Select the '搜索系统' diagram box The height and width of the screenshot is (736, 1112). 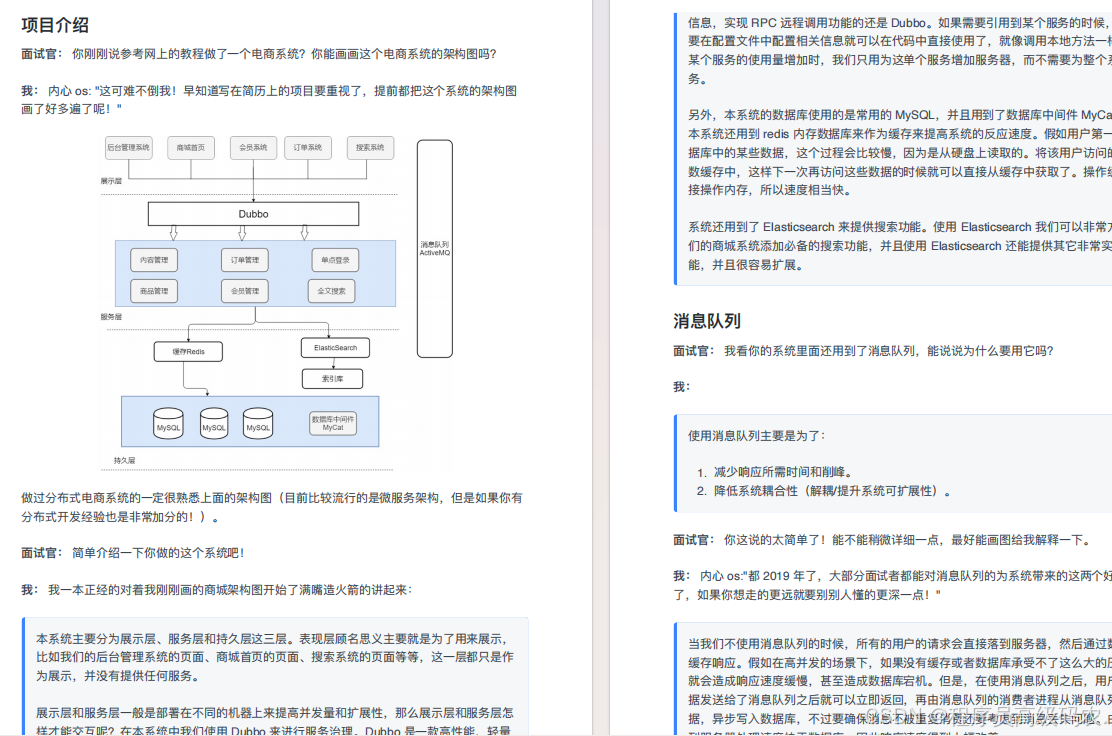tap(370, 147)
